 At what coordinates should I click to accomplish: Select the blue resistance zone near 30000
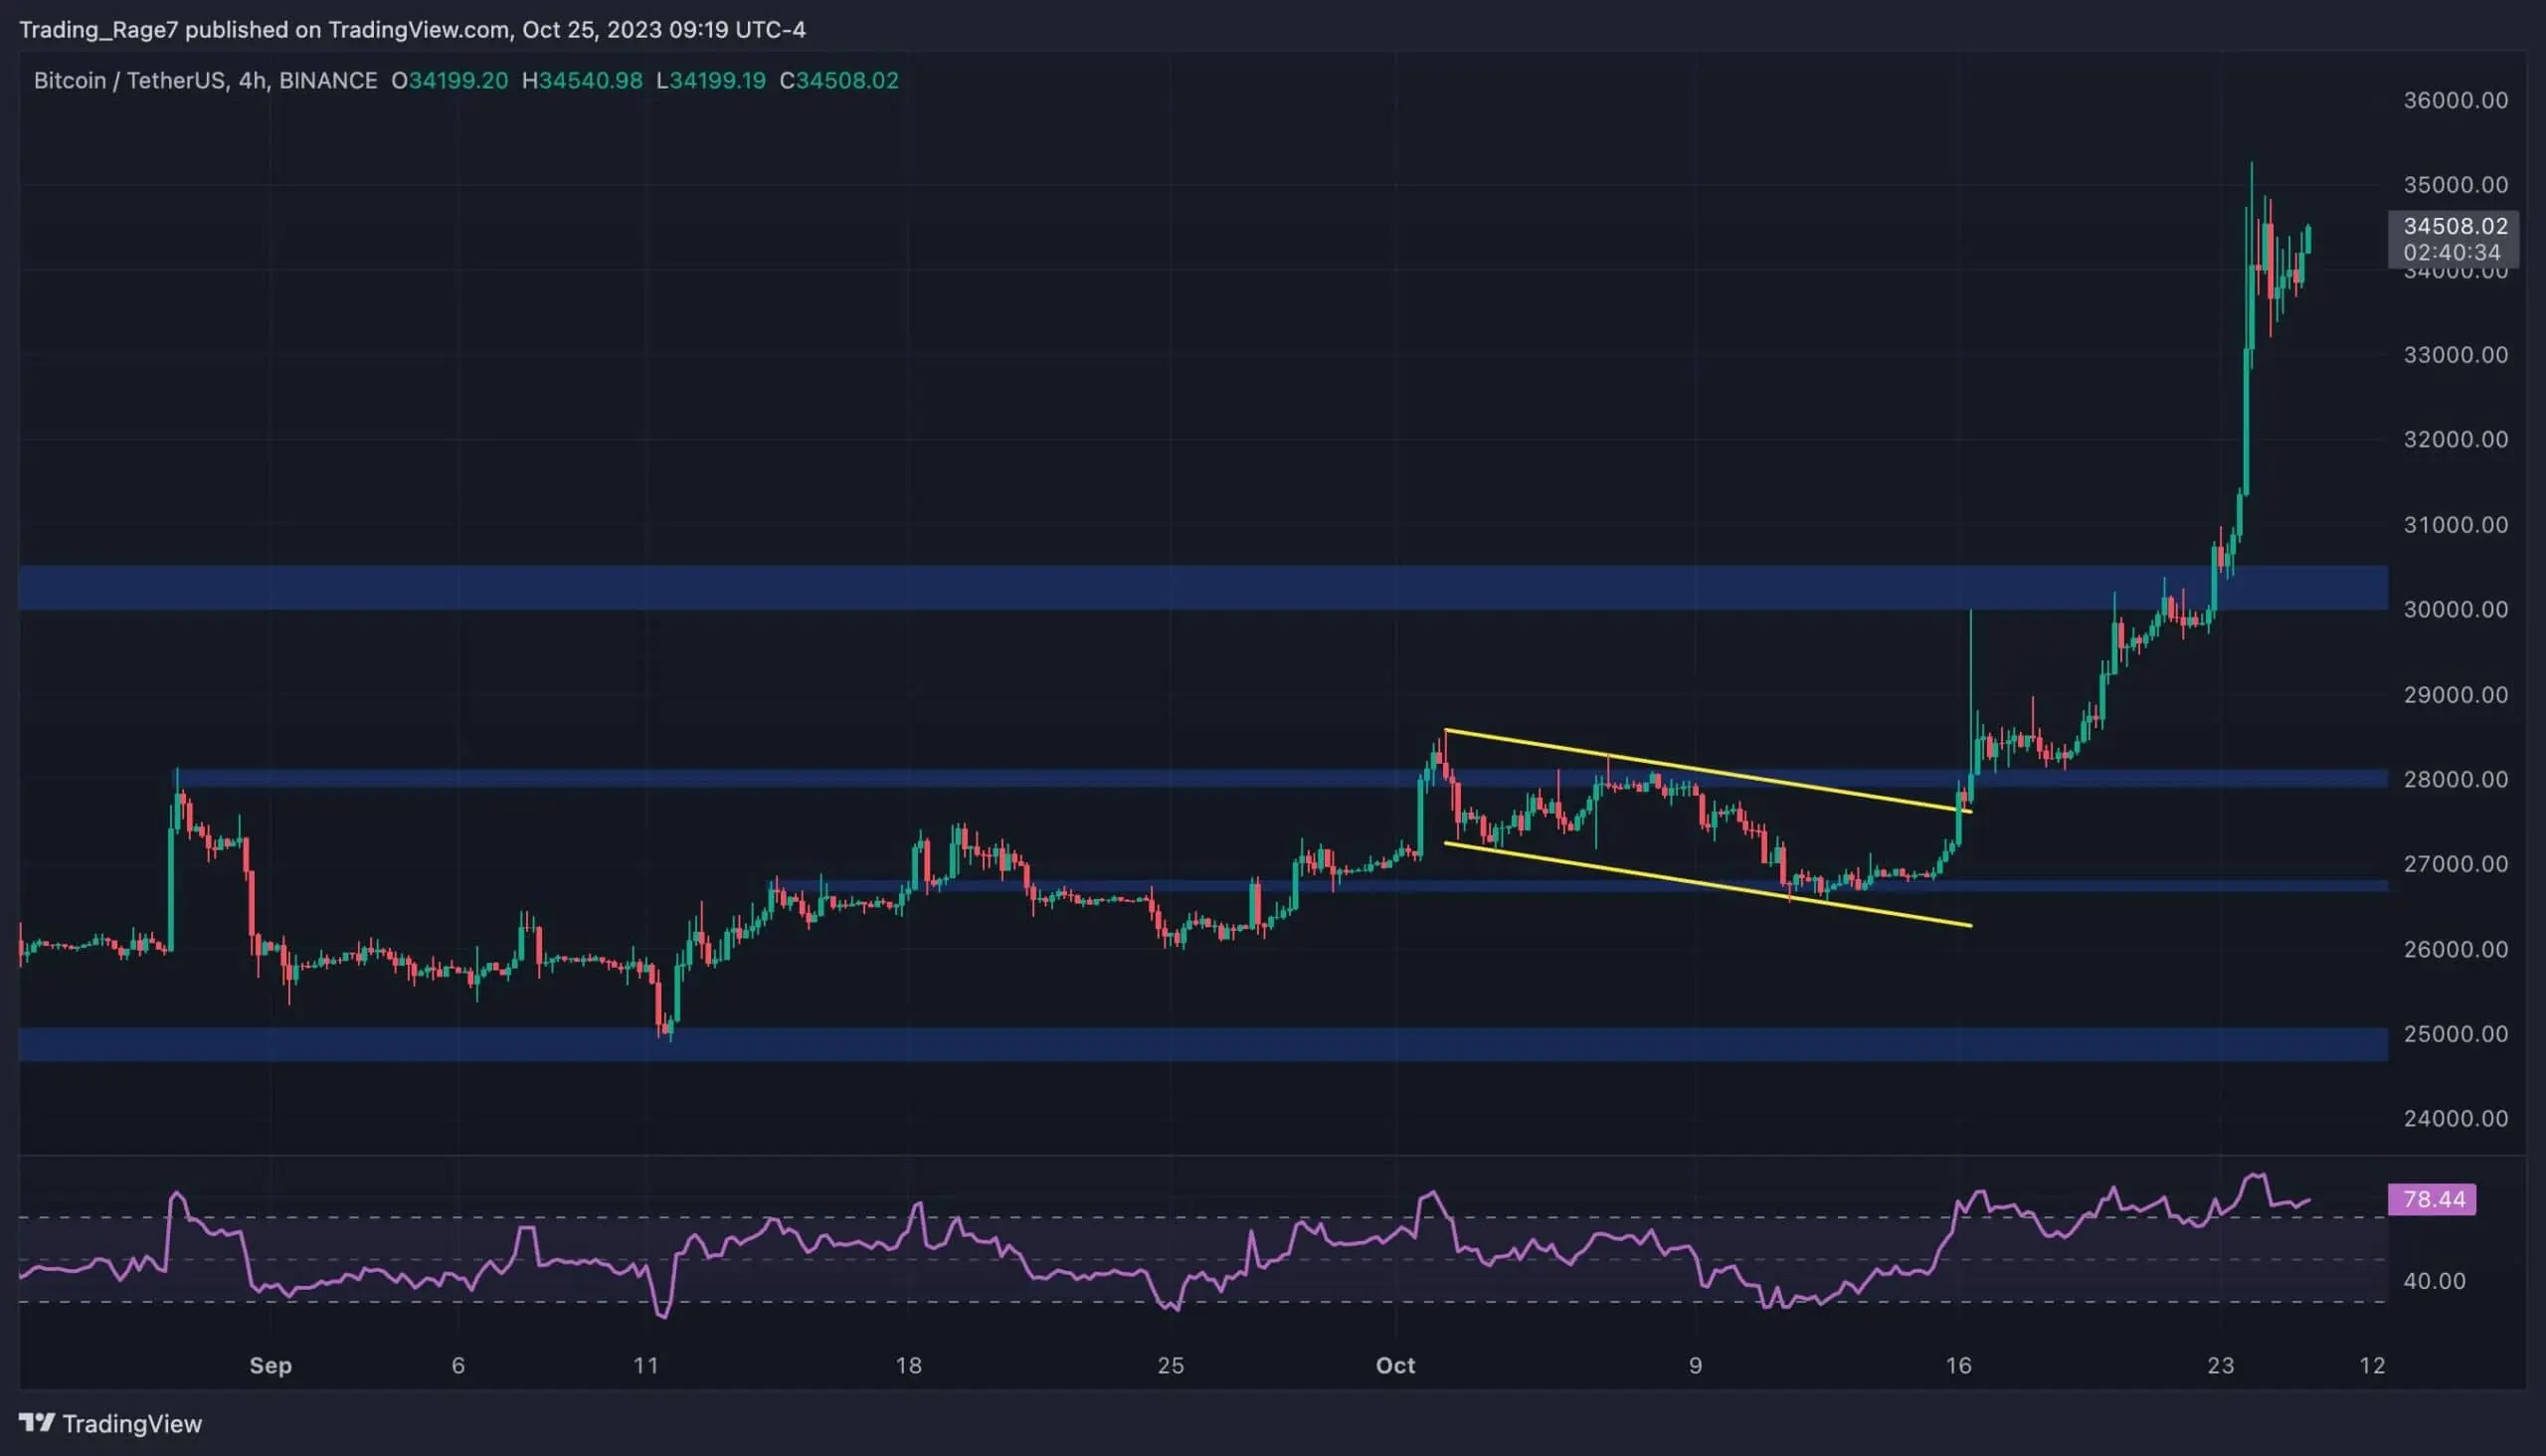click(1203, 588)
